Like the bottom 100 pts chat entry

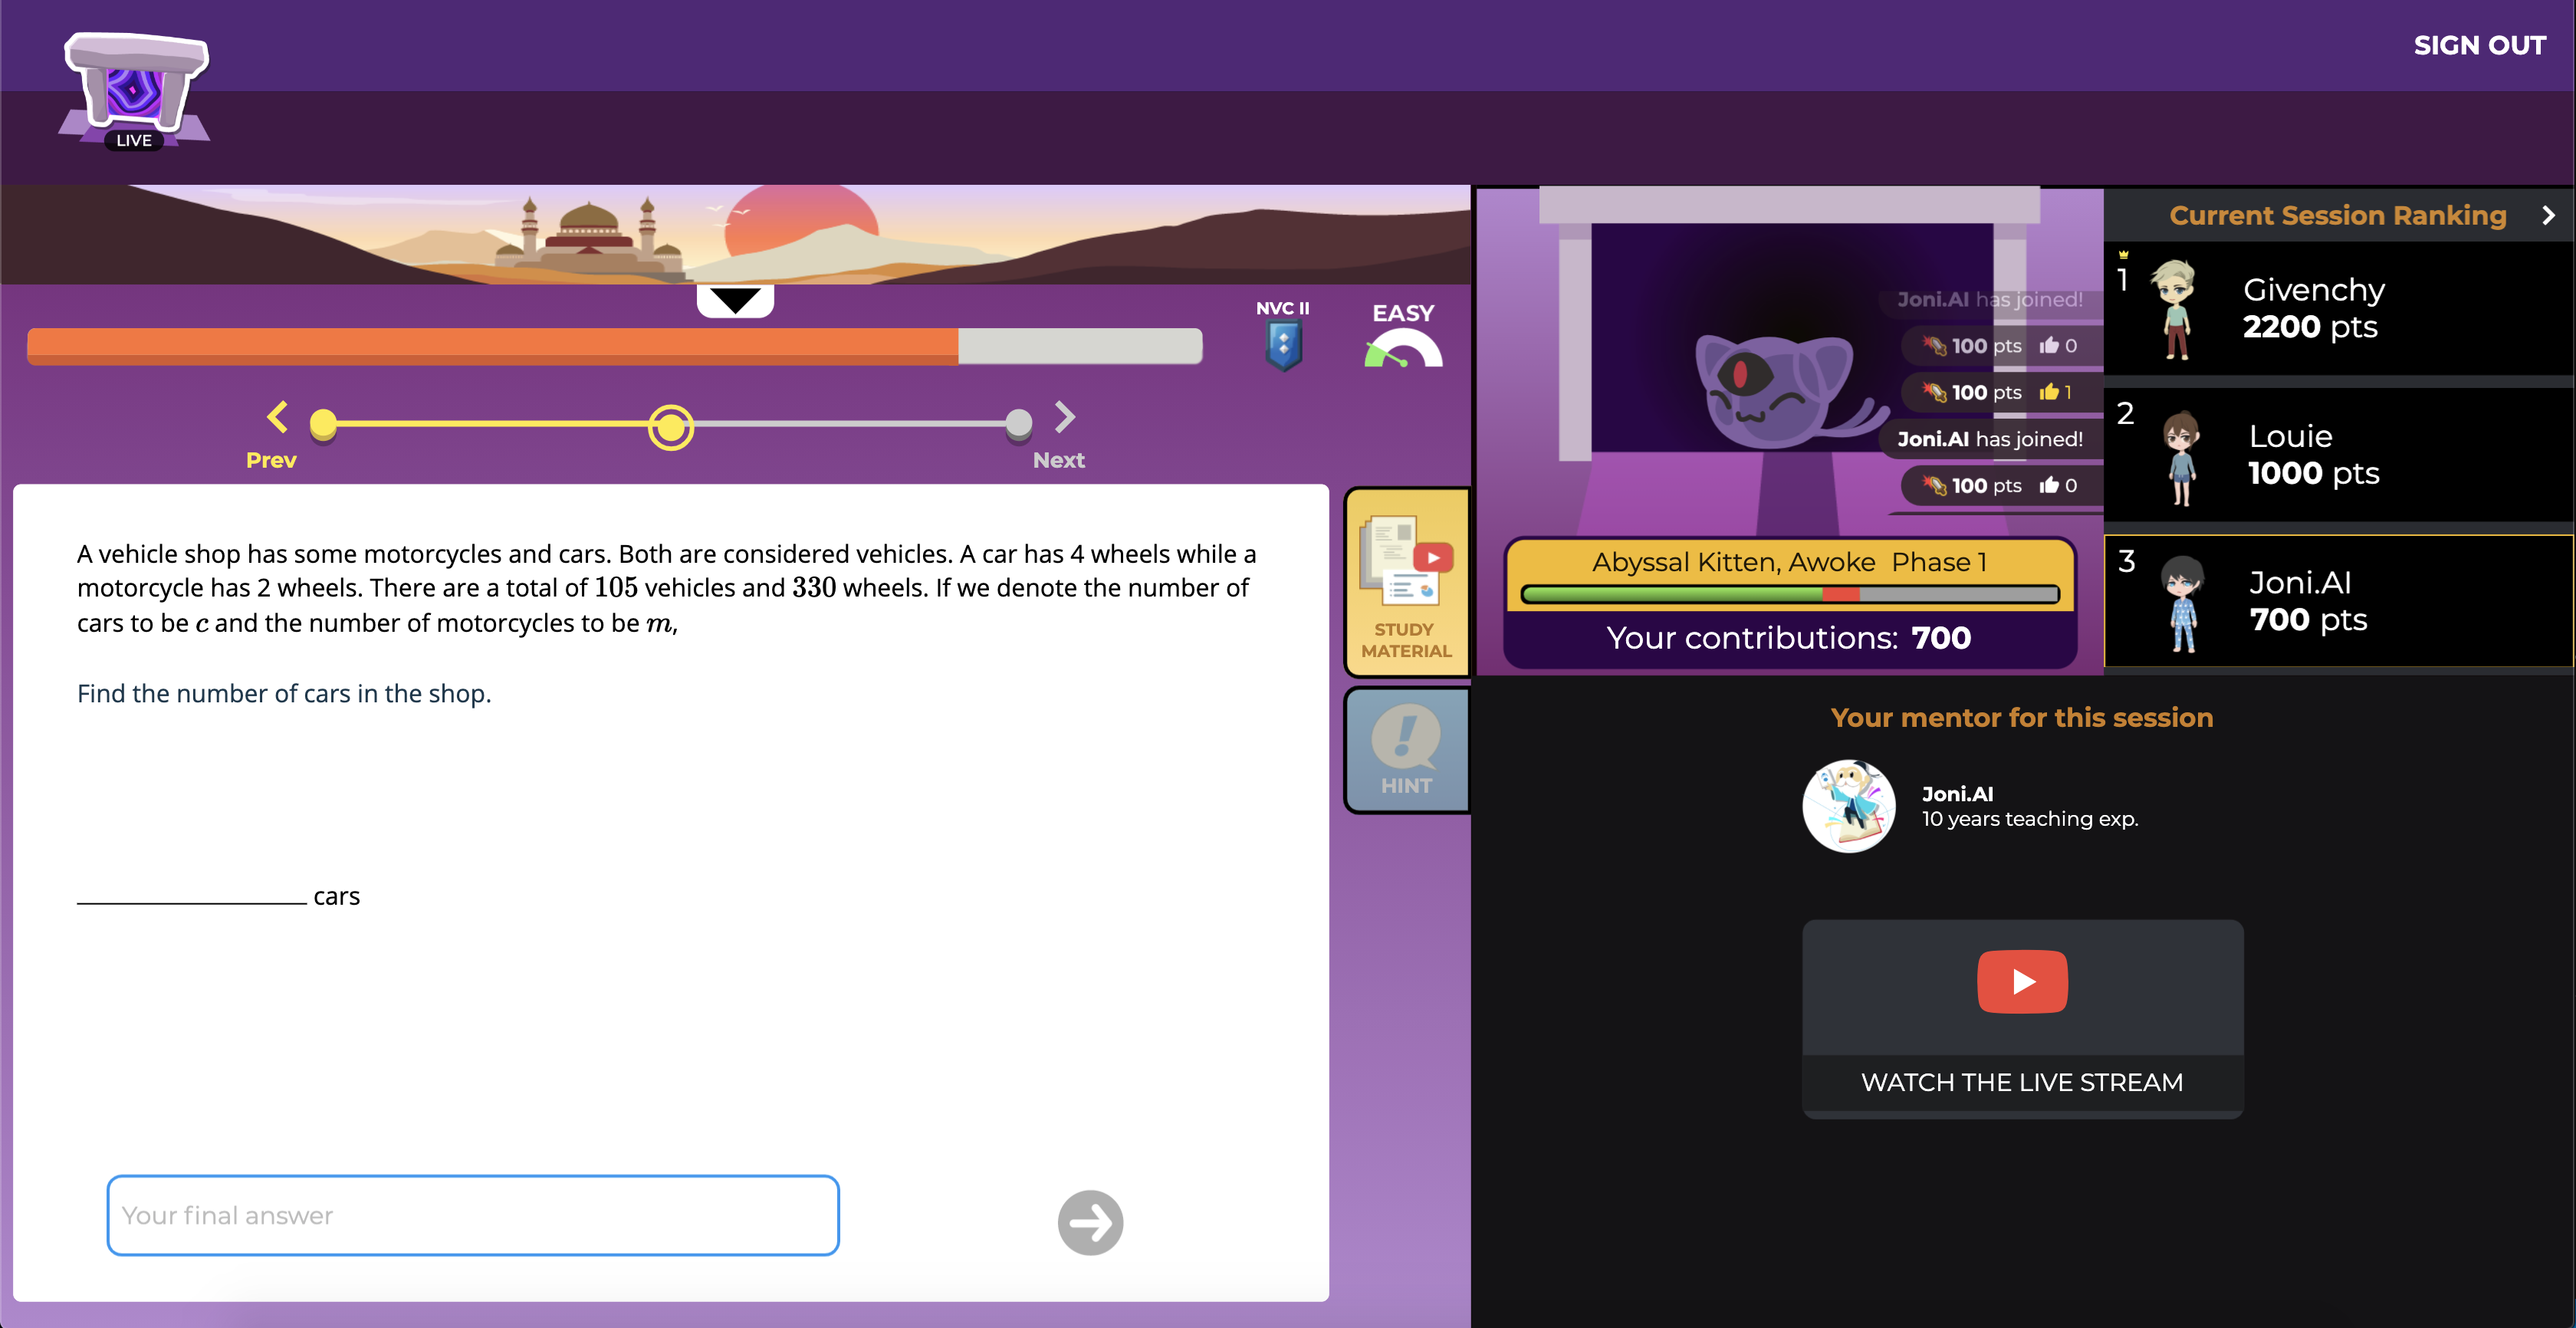(2049, 485)
